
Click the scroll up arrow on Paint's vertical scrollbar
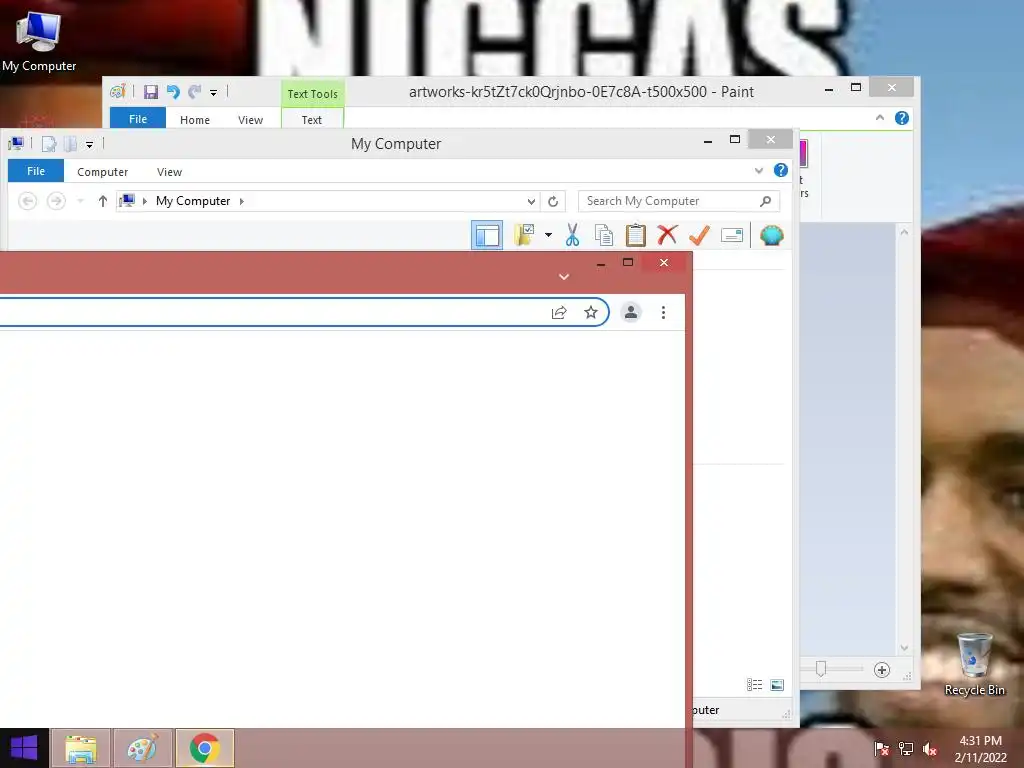904,232
